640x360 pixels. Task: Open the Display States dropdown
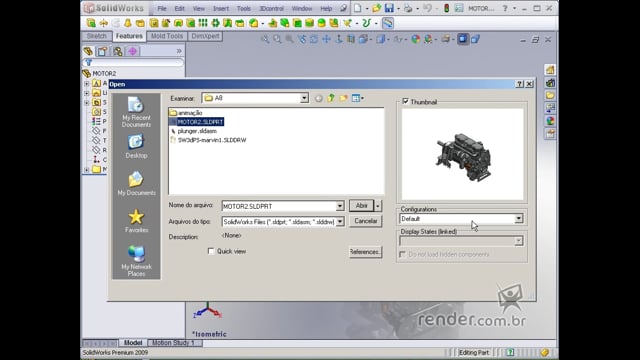click(x=518, y=241)
